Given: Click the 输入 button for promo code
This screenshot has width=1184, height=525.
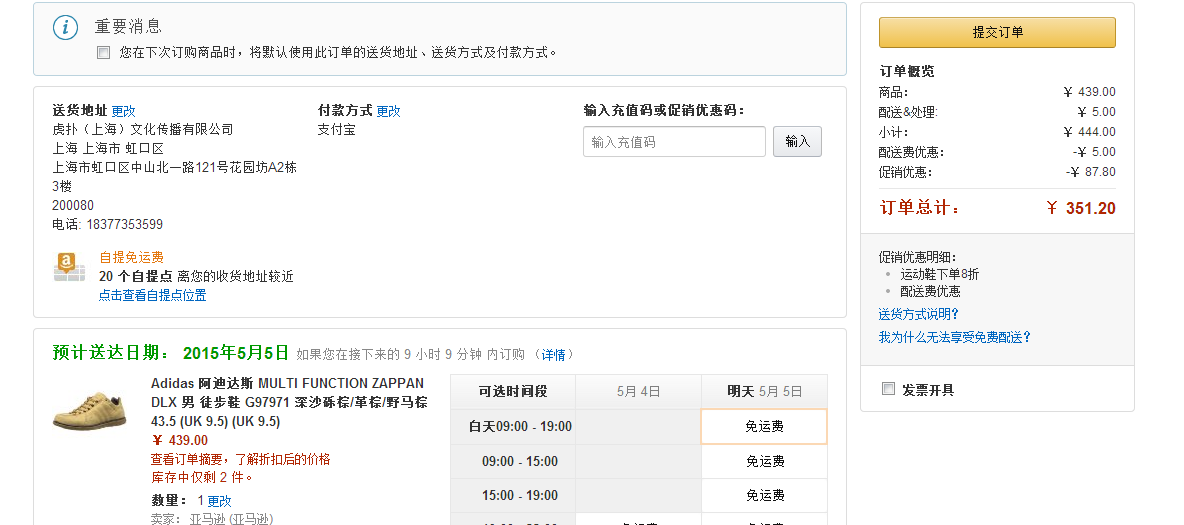Looking at the screenshot, I should click(797, 141).
